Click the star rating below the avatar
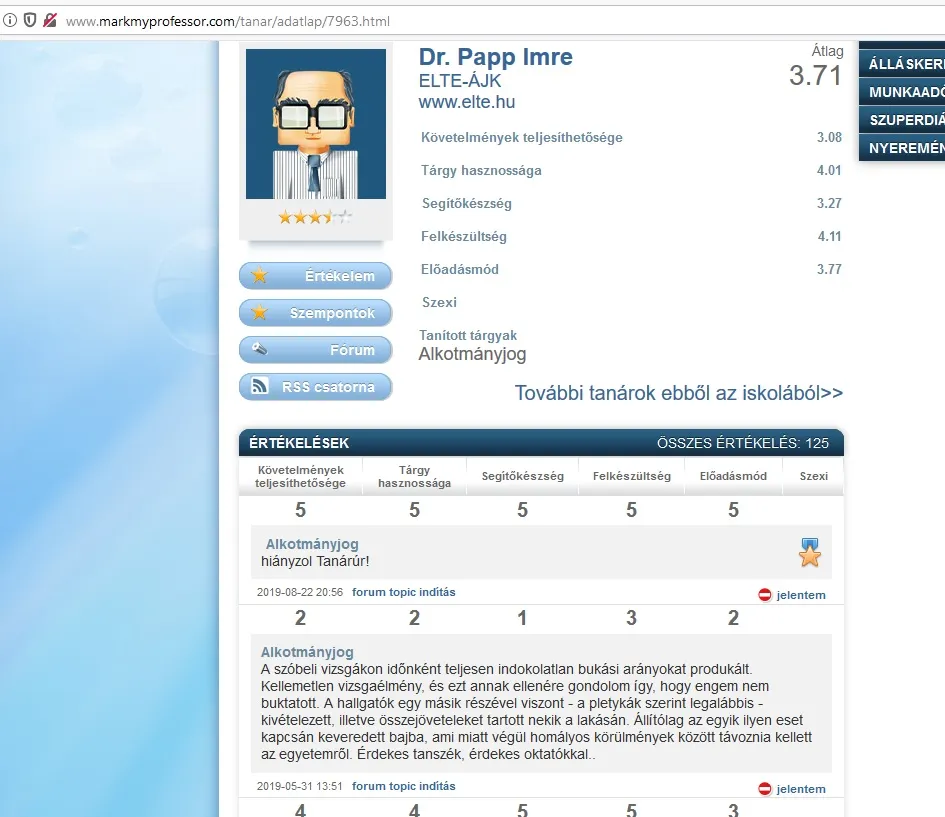This screenshot has width=945, height=817. [x=314, y=217]
